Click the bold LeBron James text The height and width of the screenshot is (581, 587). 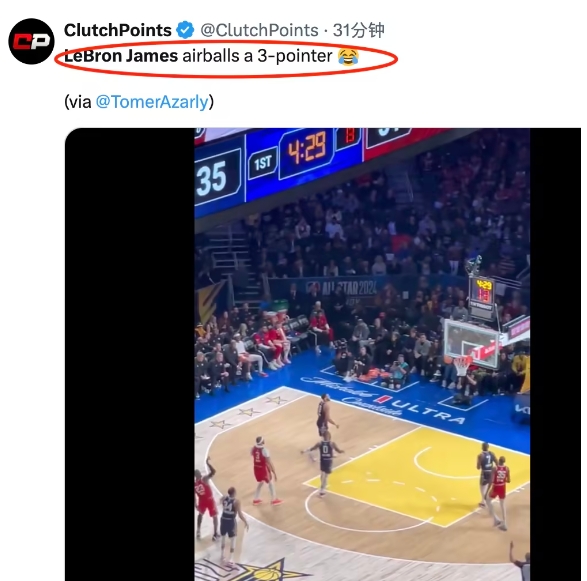pyautogui.click(x=121, y=56)
